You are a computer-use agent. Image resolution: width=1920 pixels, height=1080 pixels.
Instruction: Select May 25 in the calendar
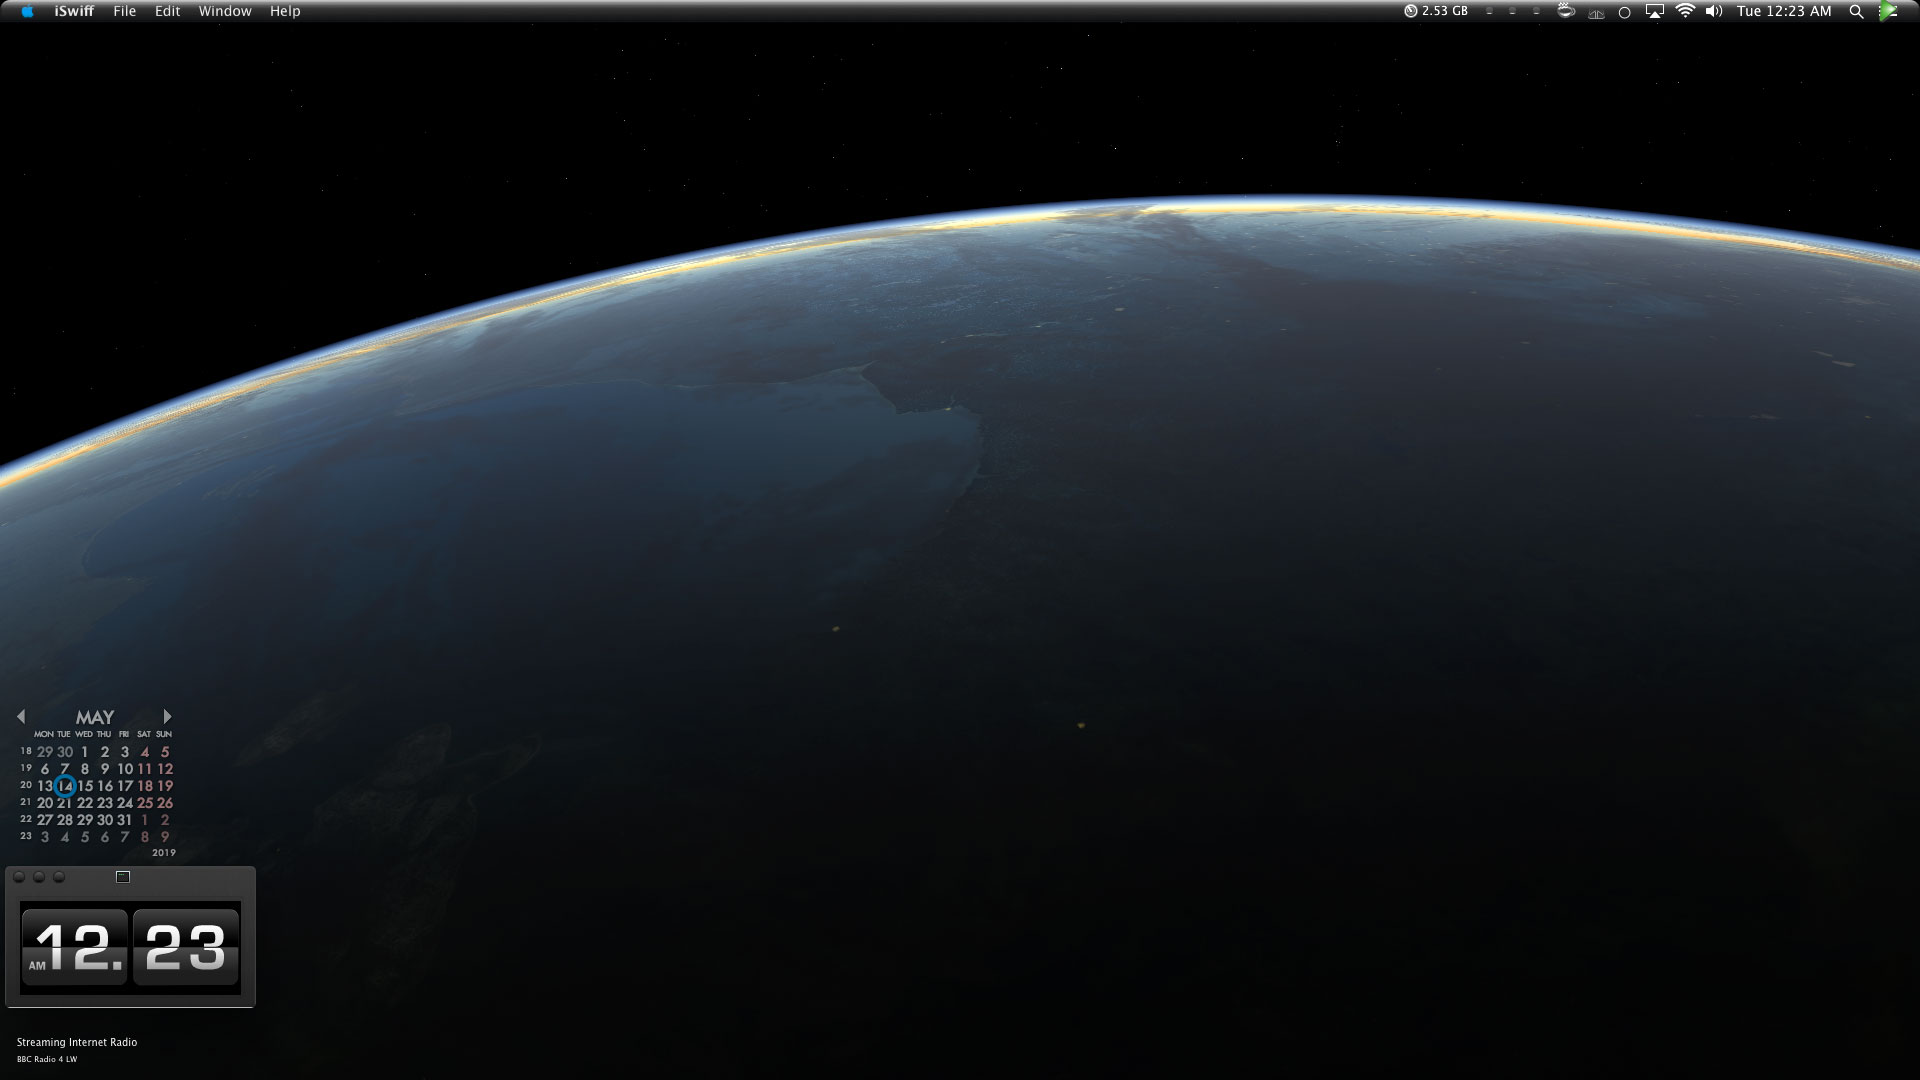coord(145,803)
